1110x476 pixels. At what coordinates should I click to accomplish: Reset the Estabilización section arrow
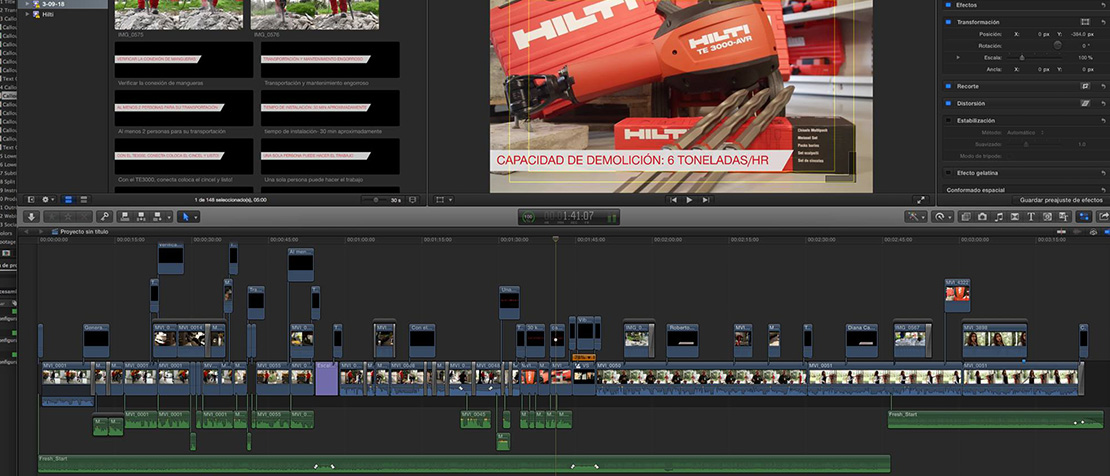tap(1103, 120)
